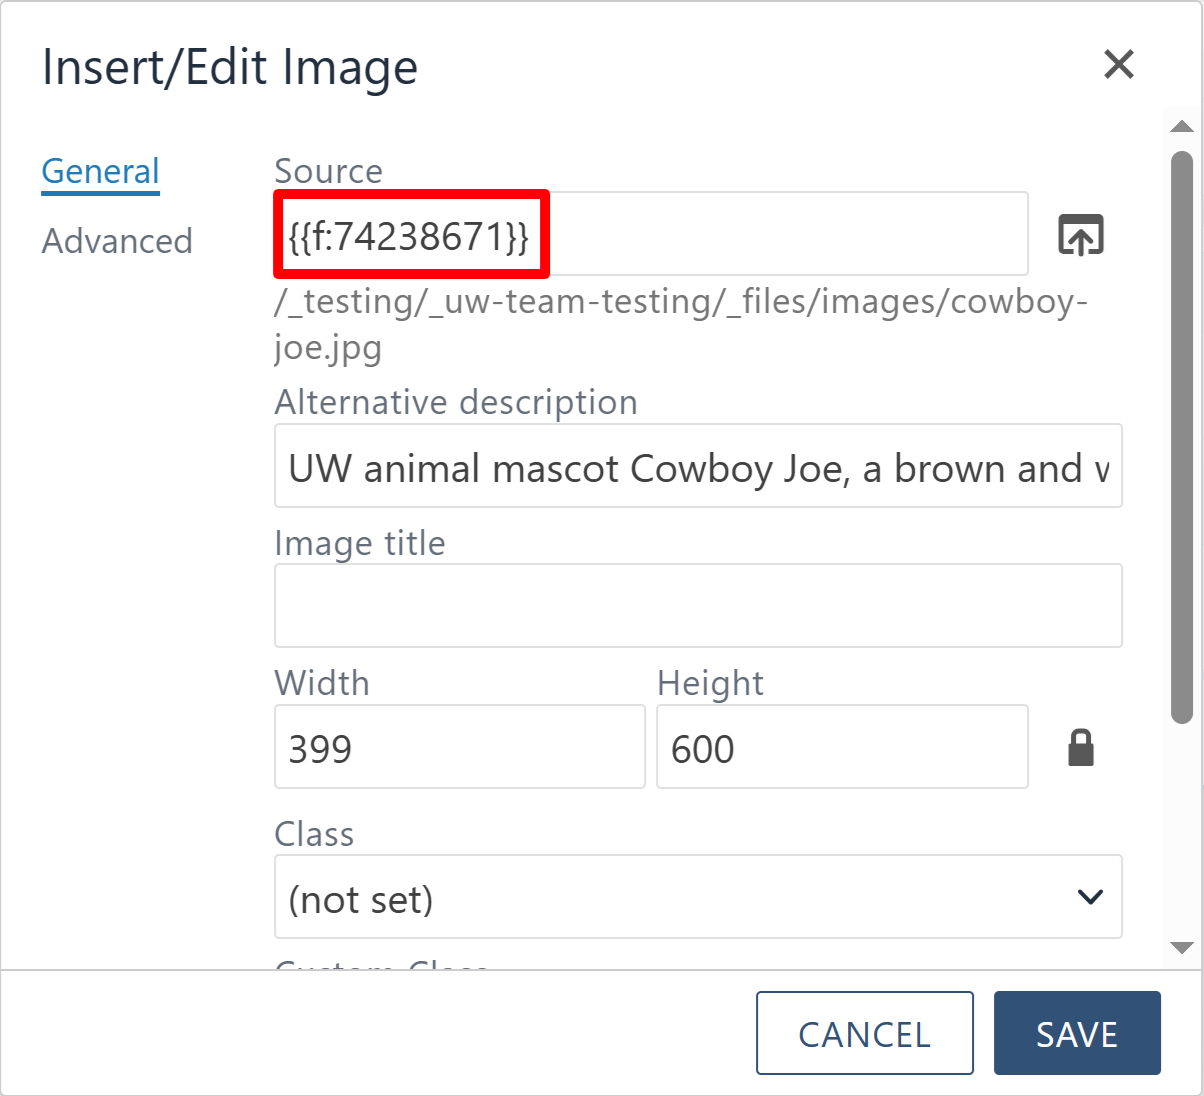Close the Insert/Edit Image dialog

coord(1119,64)
